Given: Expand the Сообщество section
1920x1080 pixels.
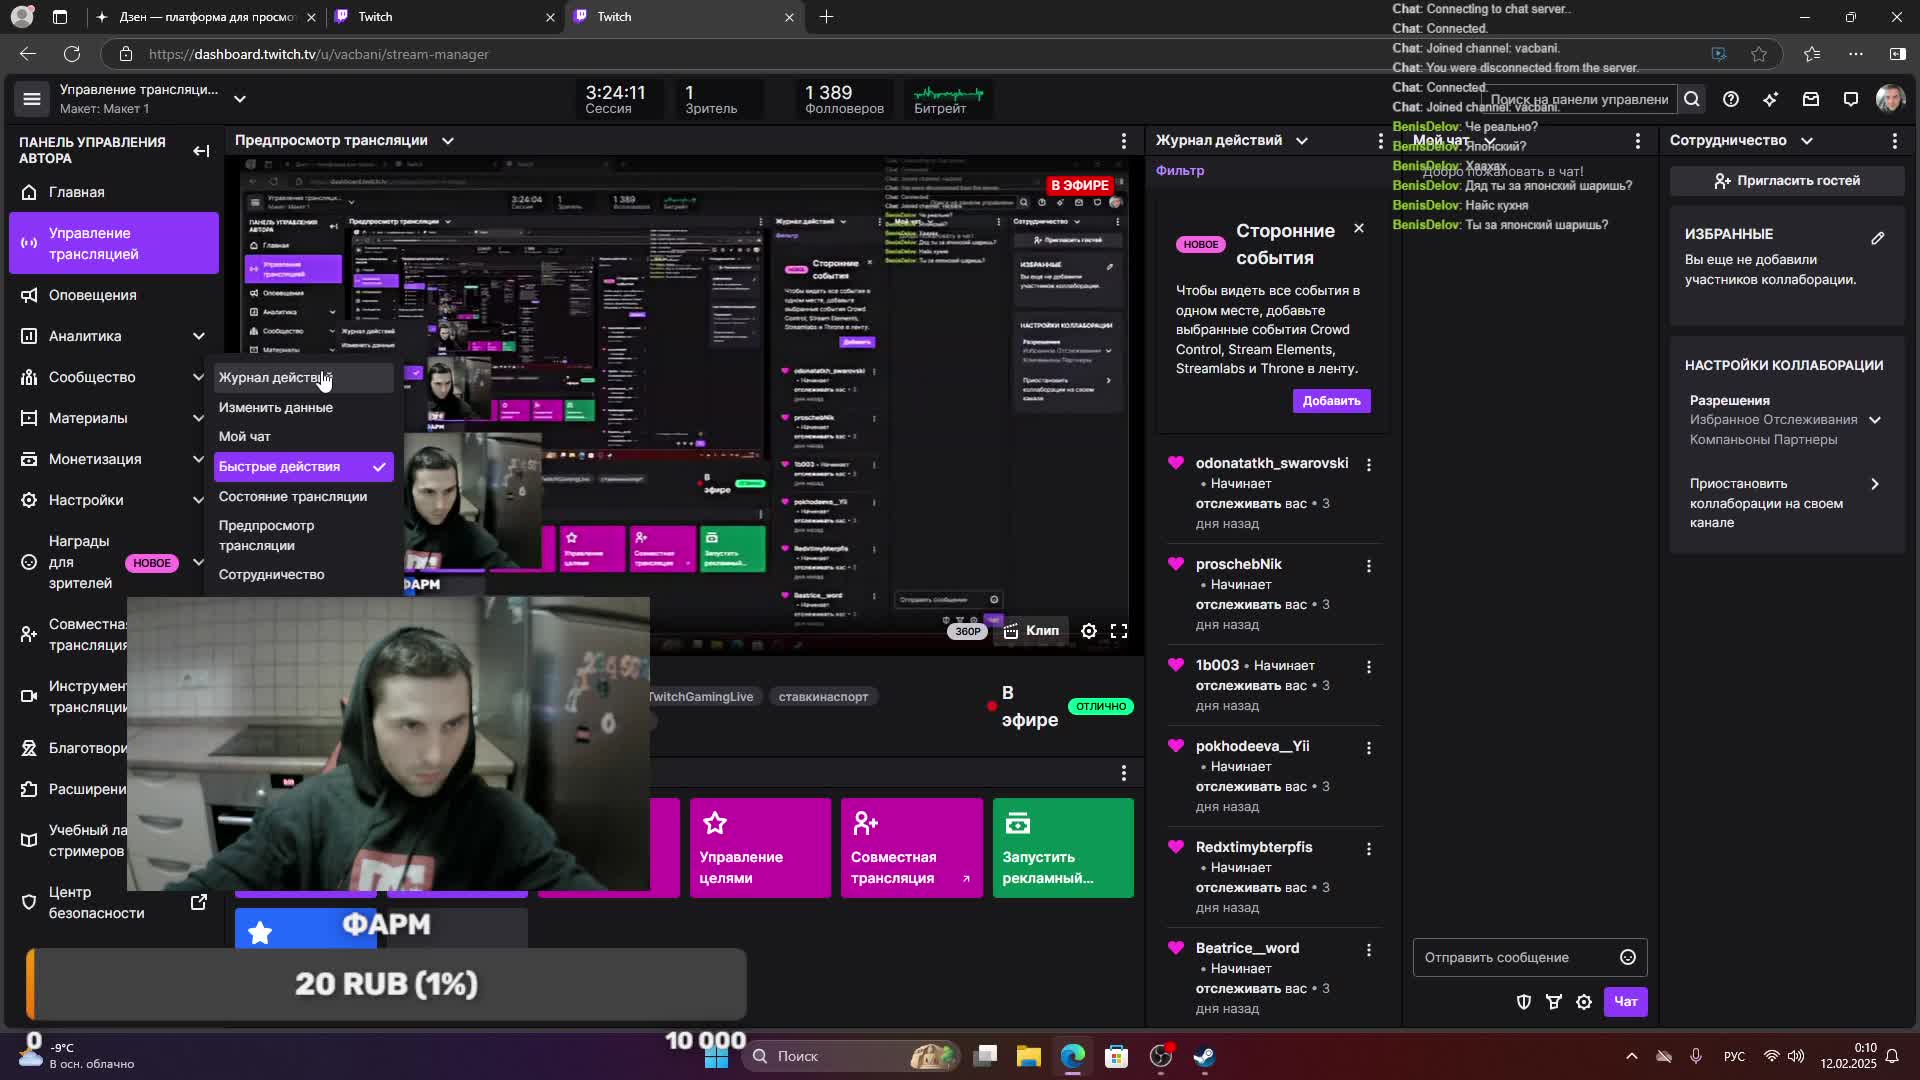Looking at the screenshot, I should click(x=198, y=377).
